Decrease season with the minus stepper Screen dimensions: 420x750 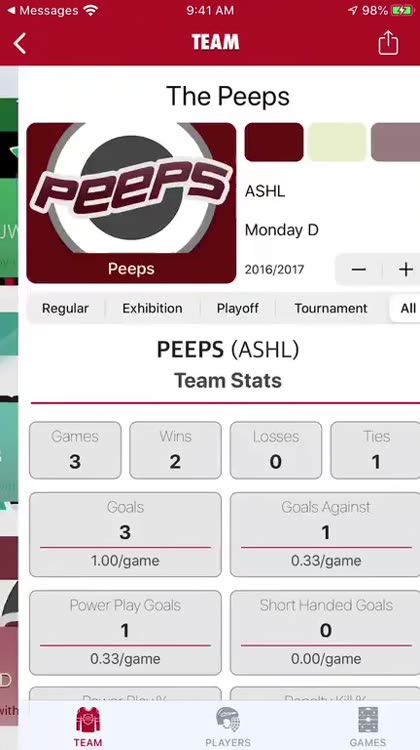[358, 270]
